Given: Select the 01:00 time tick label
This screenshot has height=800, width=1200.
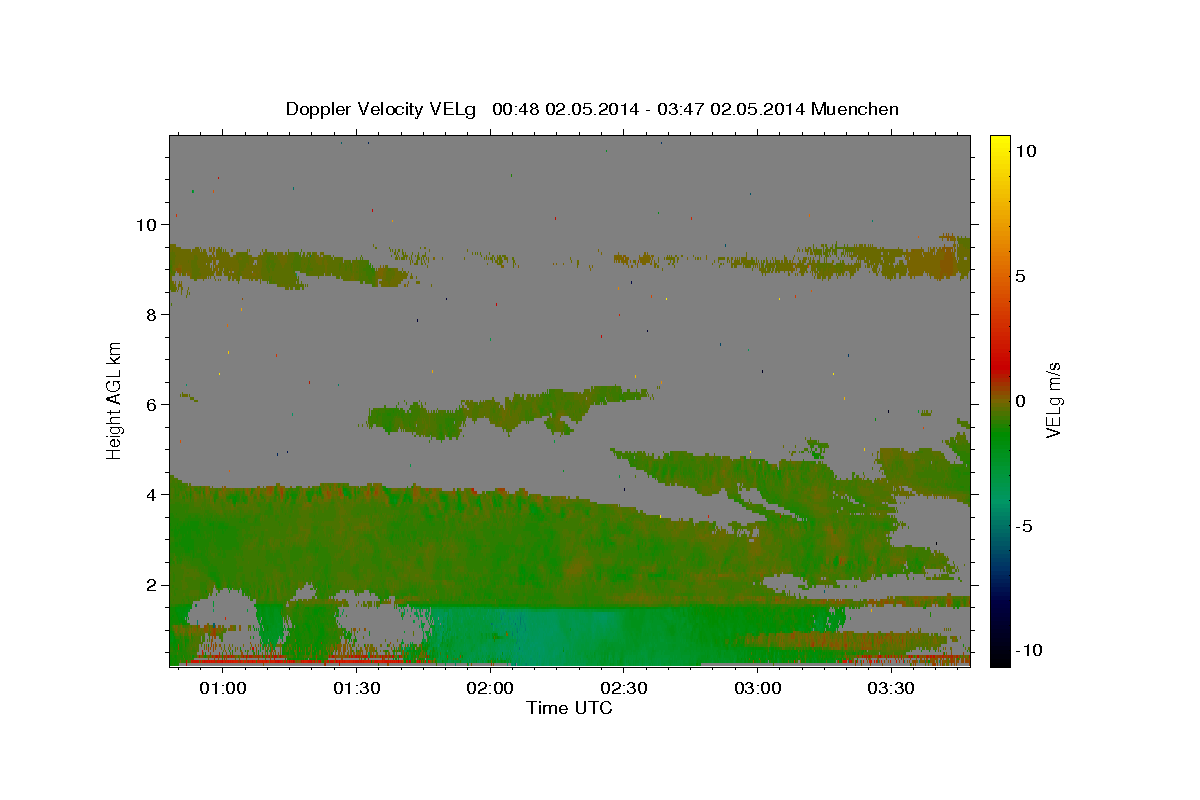Looking at the screenshot, I should coord(223,689).
